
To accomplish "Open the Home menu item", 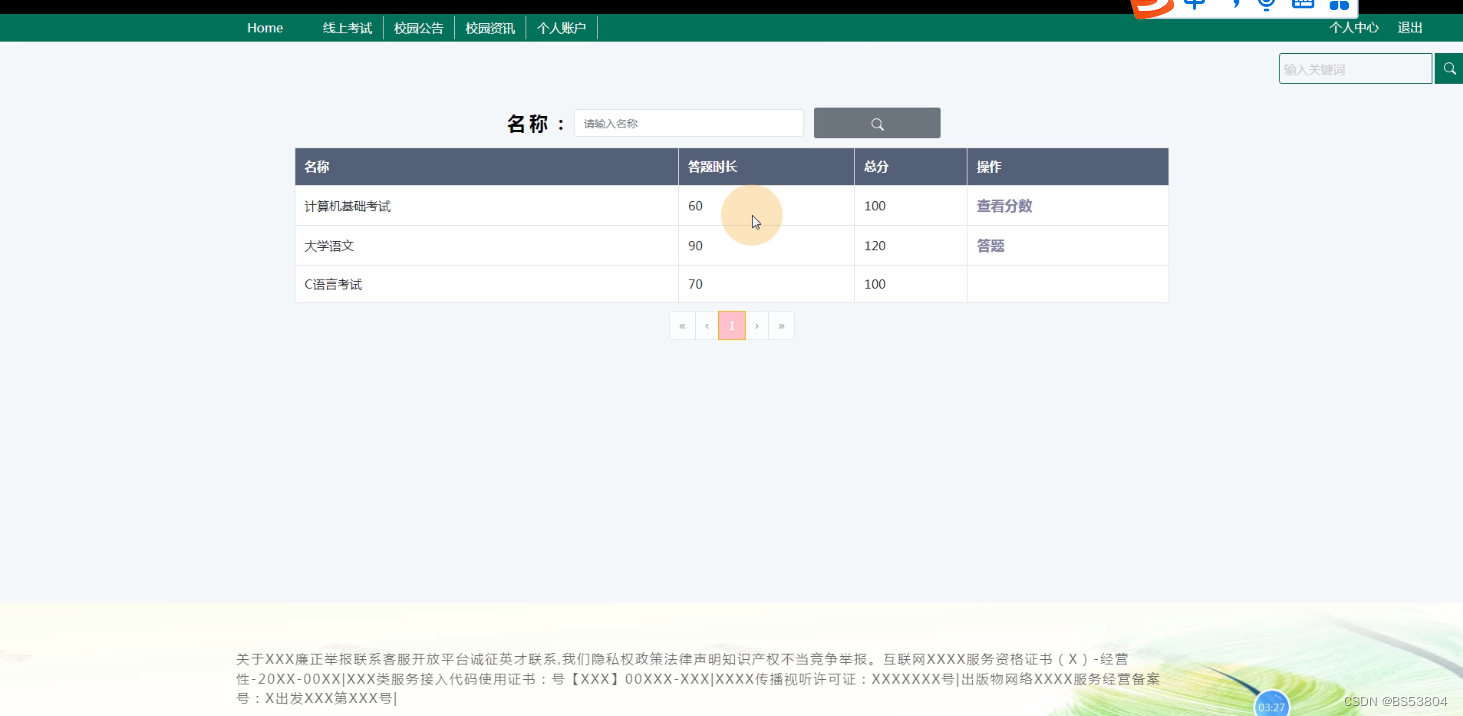I will coord(265,28).
